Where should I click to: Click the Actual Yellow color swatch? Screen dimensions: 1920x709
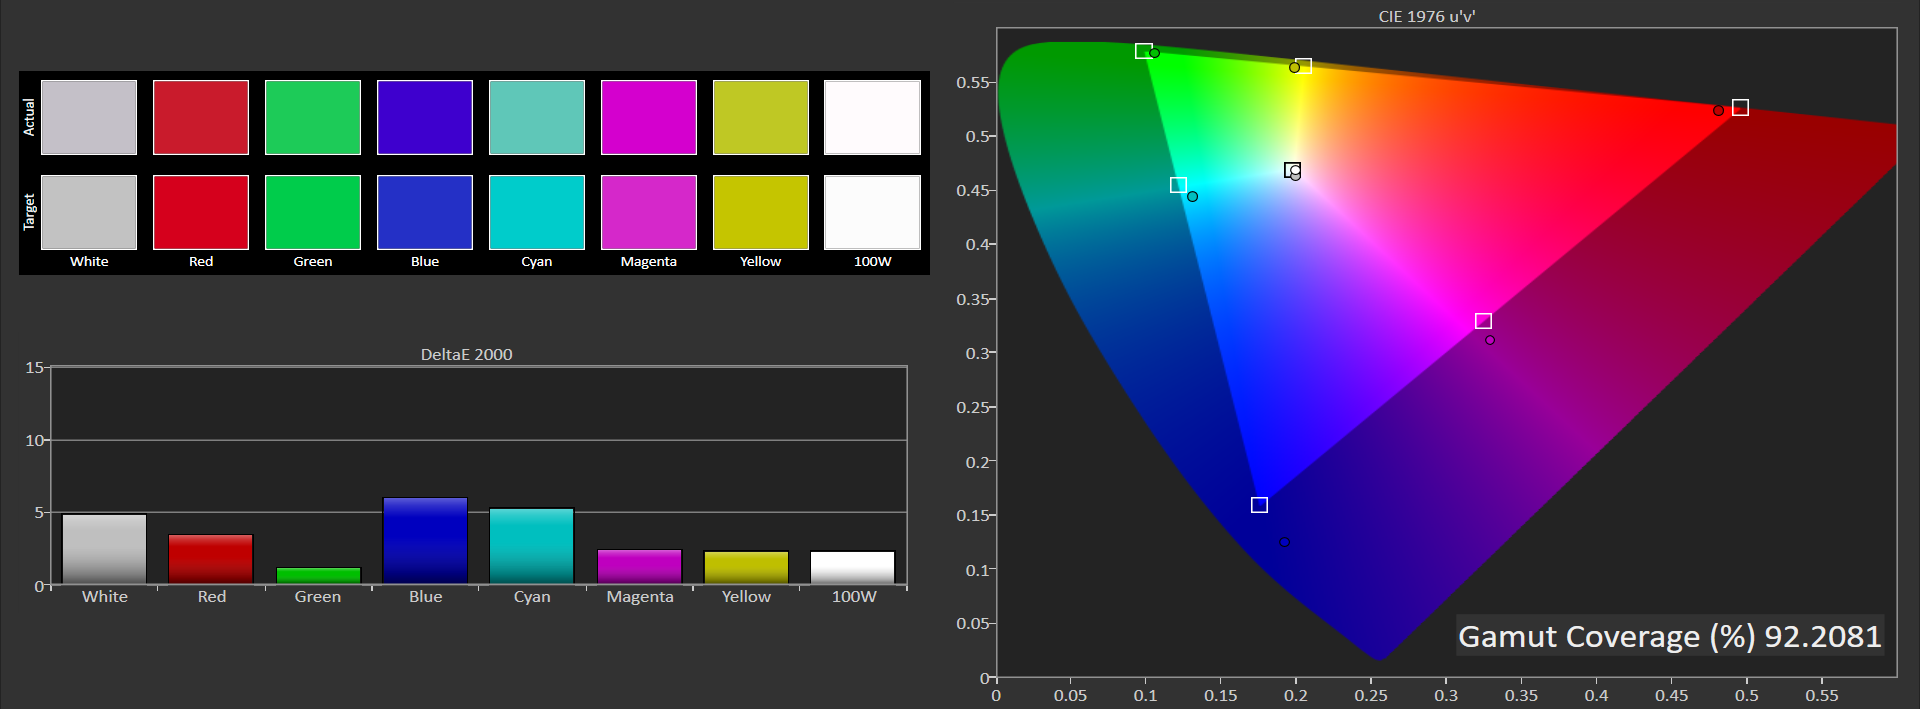tap(761, 118)
